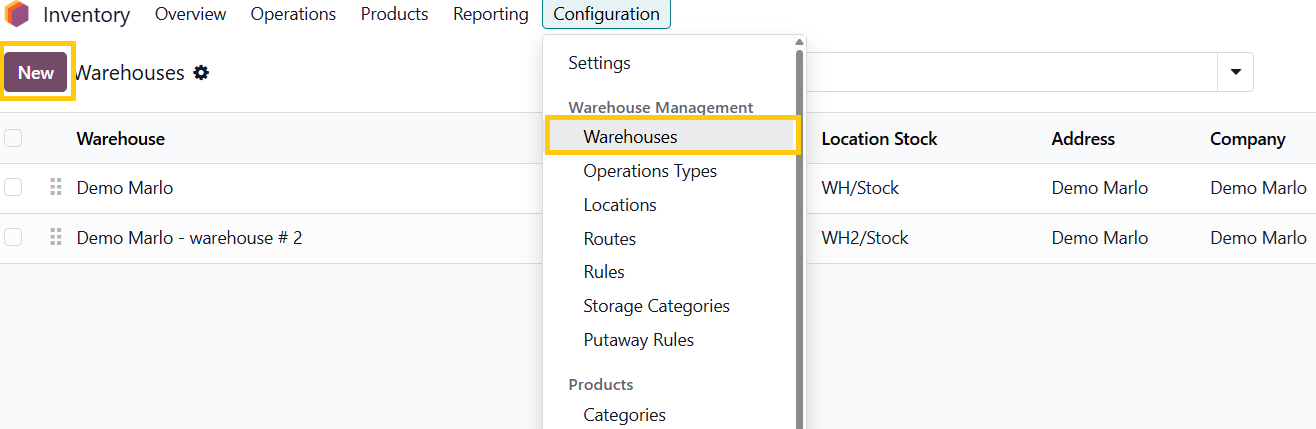Click the Odoo Inventory app logo icon
Image resolution: width=1316 pixels, height=429 pixels.
(x=17, y=15)
